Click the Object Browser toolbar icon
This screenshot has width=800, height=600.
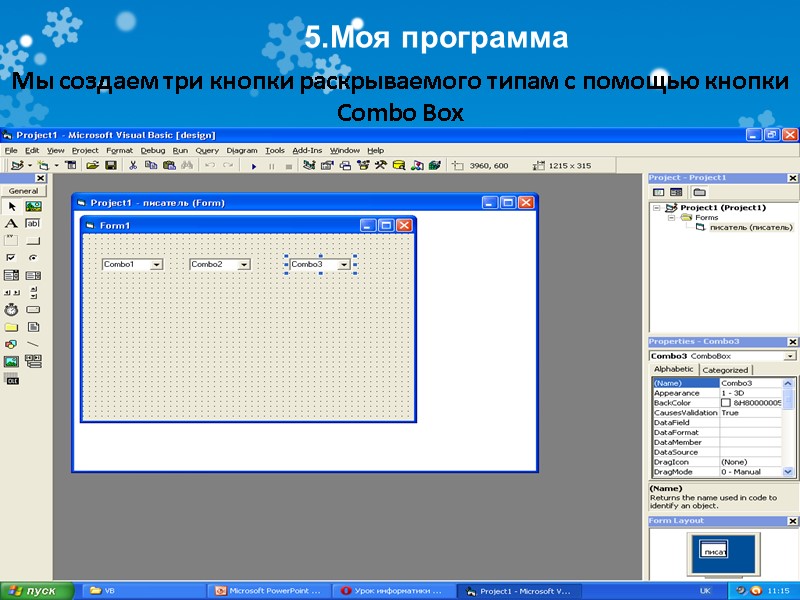coord(363,165)
